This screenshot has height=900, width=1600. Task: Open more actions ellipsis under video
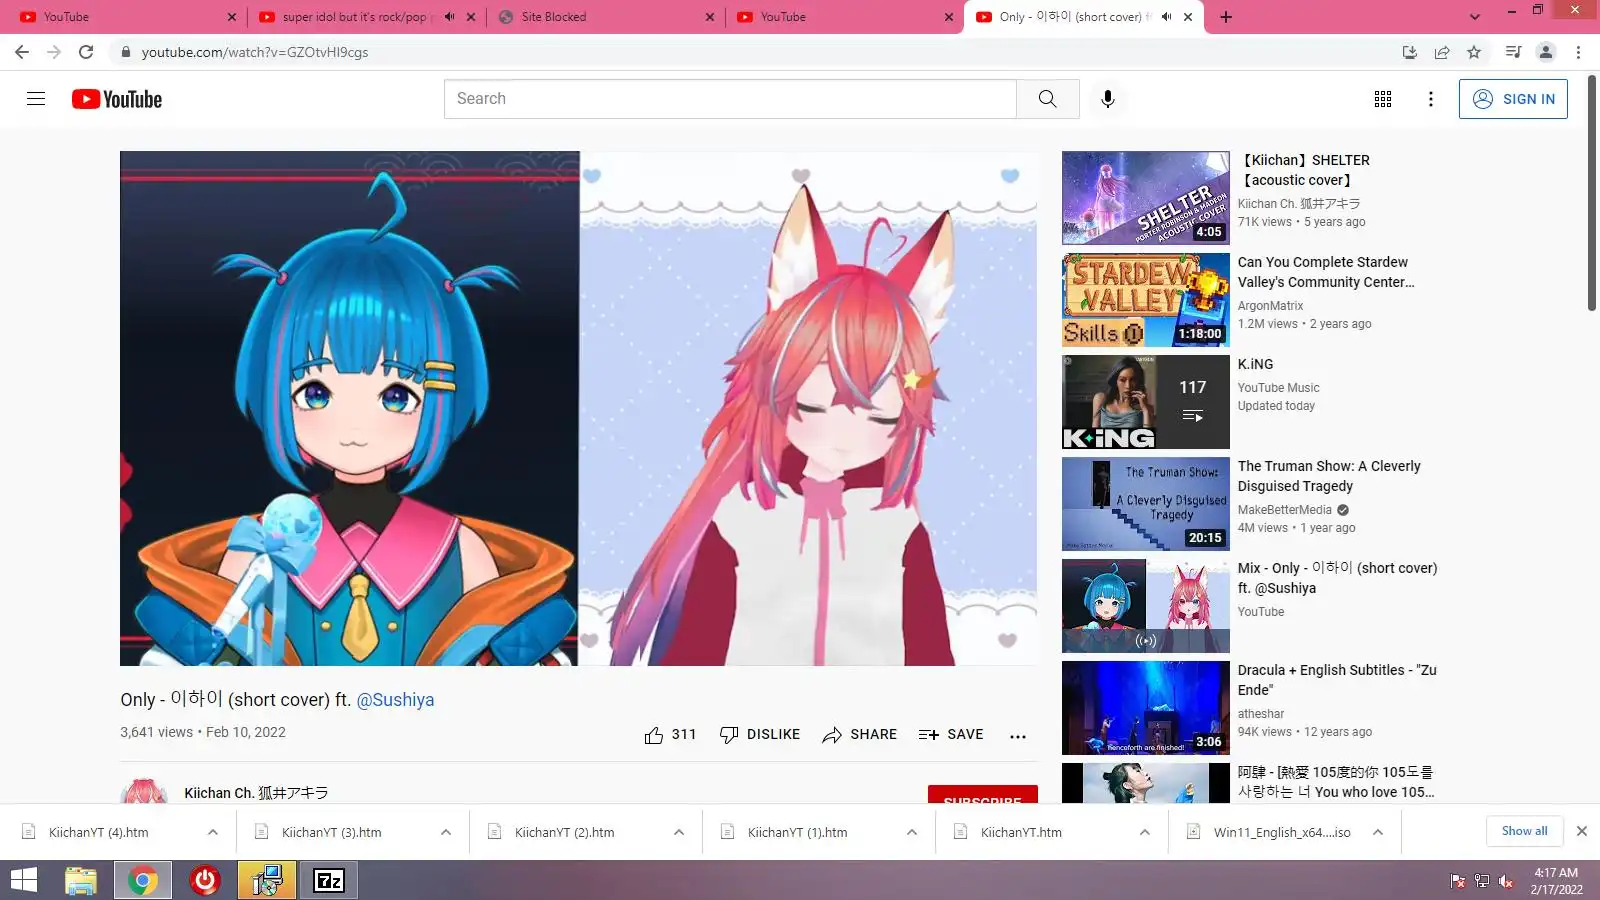click(1018, 736)
